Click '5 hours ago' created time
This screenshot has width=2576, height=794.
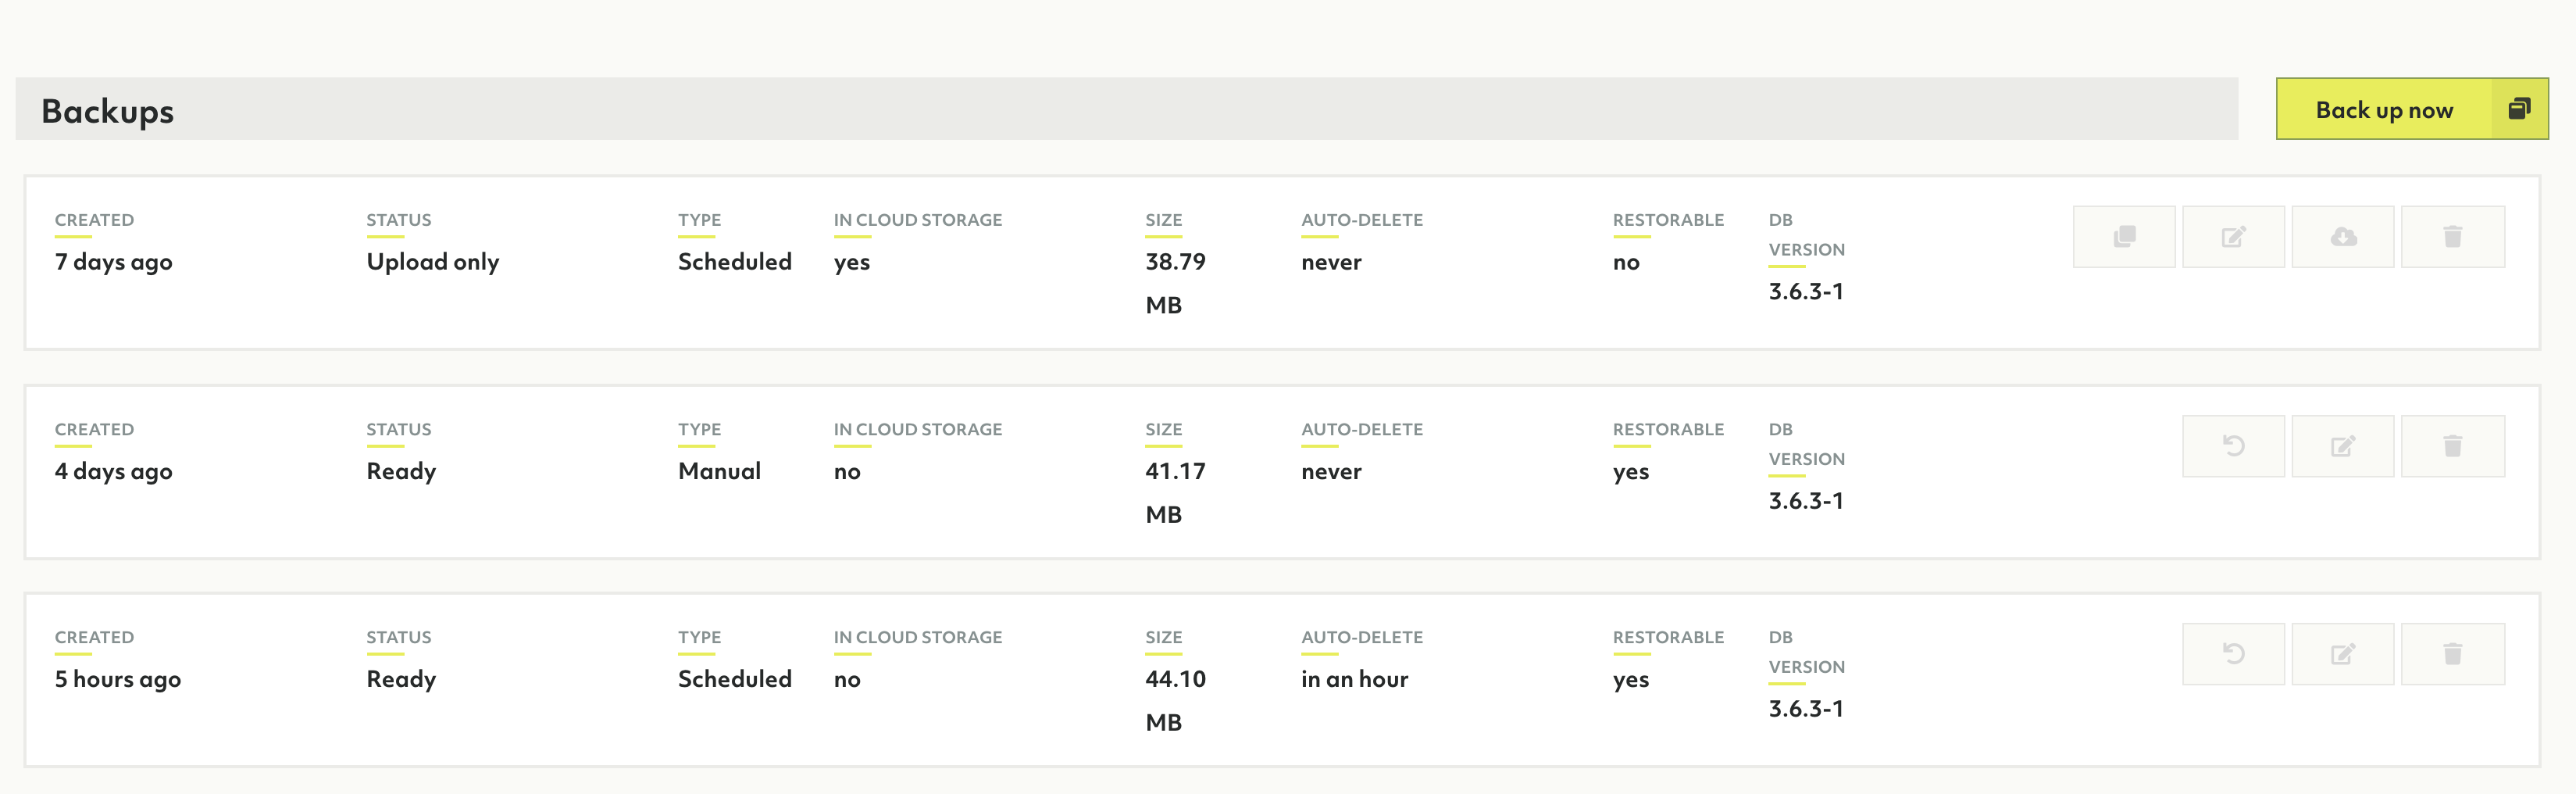pyautogui.click(x=118, y=679)
